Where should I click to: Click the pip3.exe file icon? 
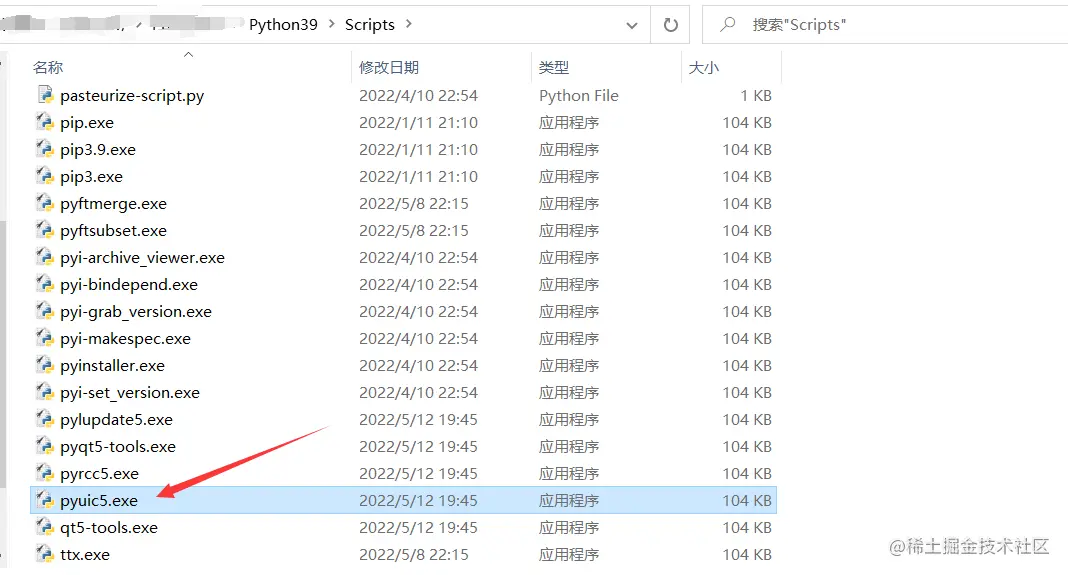pos(45,176)
